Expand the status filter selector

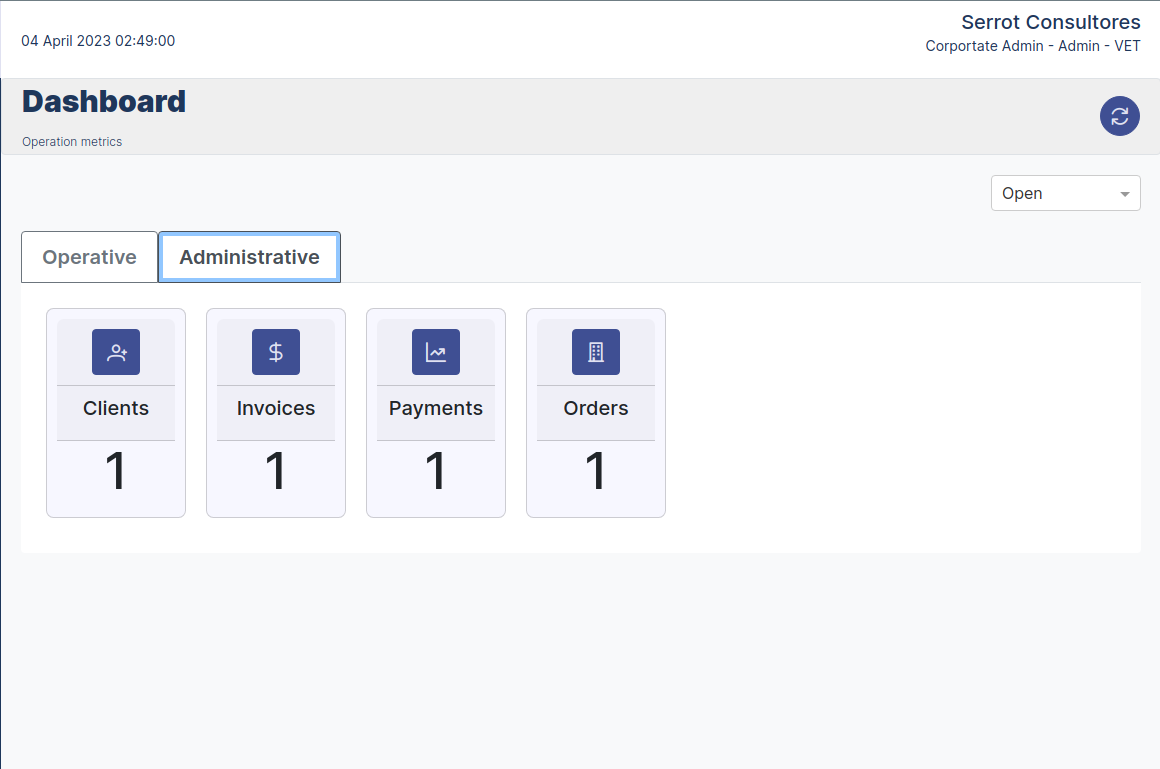(x=1065, y=192)
